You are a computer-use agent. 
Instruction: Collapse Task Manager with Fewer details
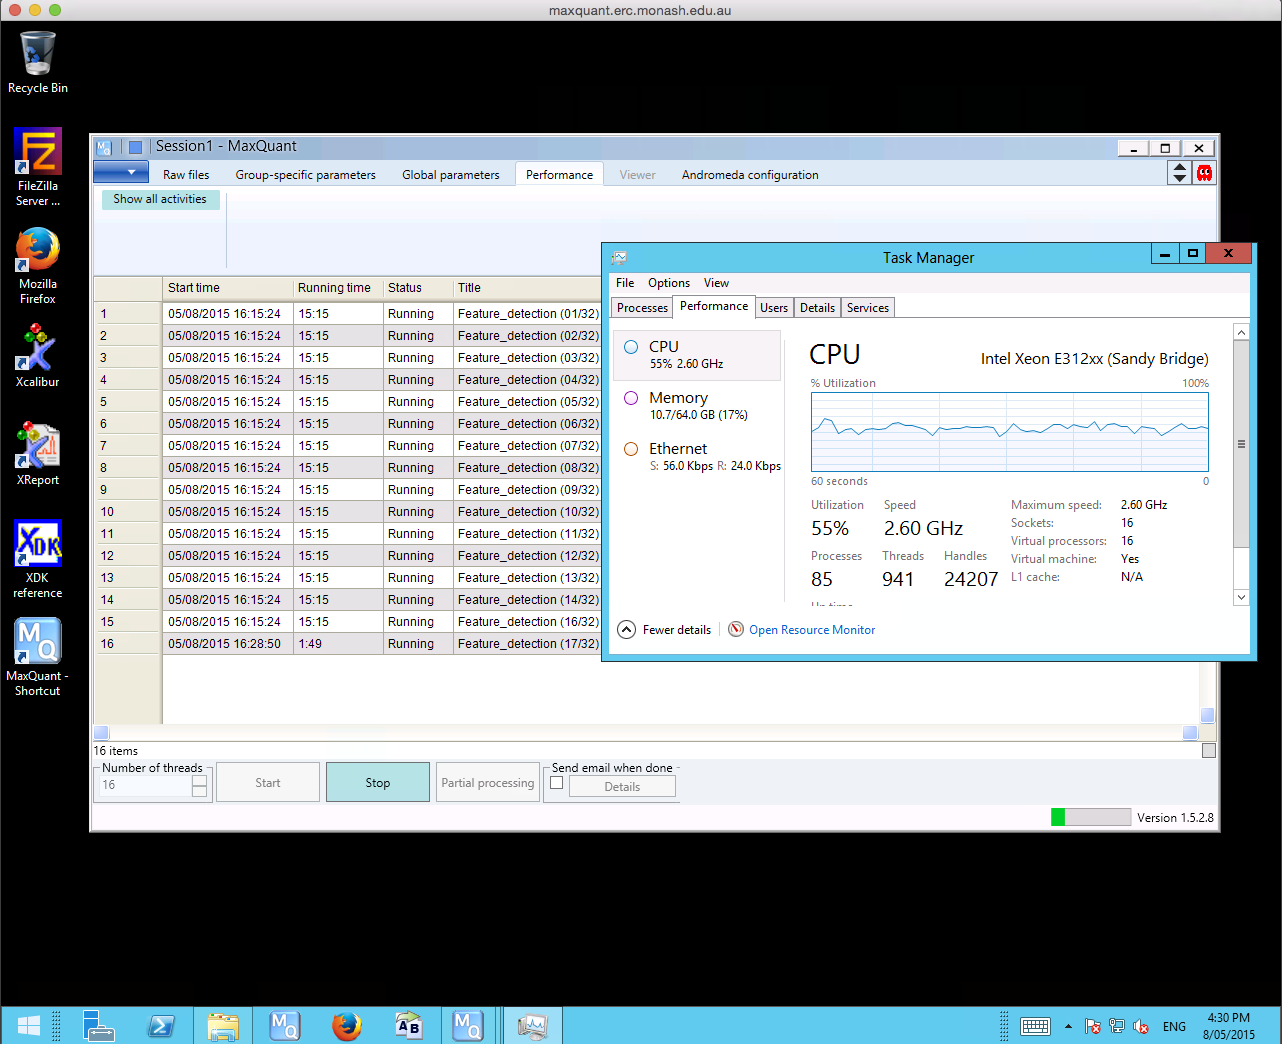click(x=666, y=630)
